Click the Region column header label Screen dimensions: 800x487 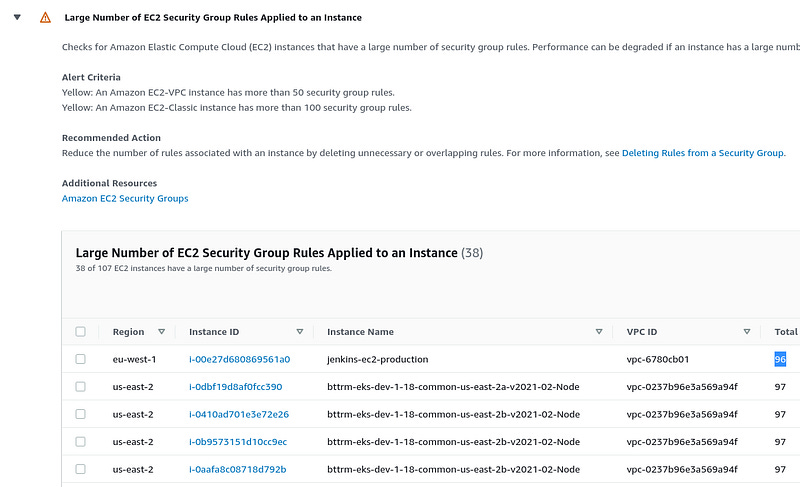click(128, 331)
